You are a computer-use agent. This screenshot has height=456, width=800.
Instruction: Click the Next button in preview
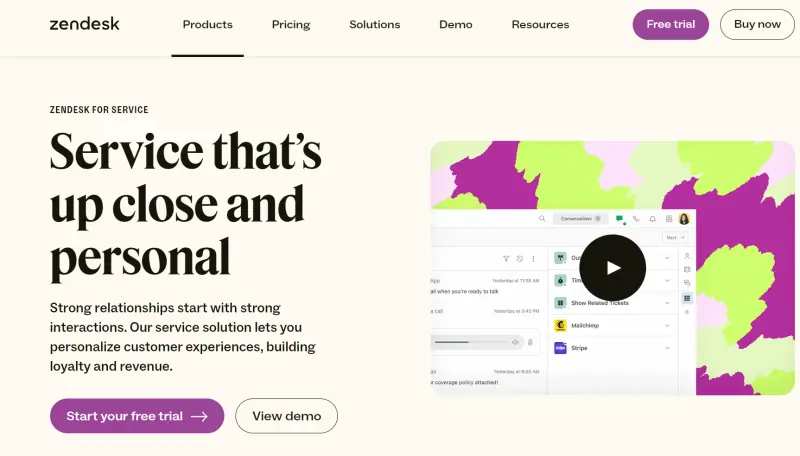pos(675,237)
